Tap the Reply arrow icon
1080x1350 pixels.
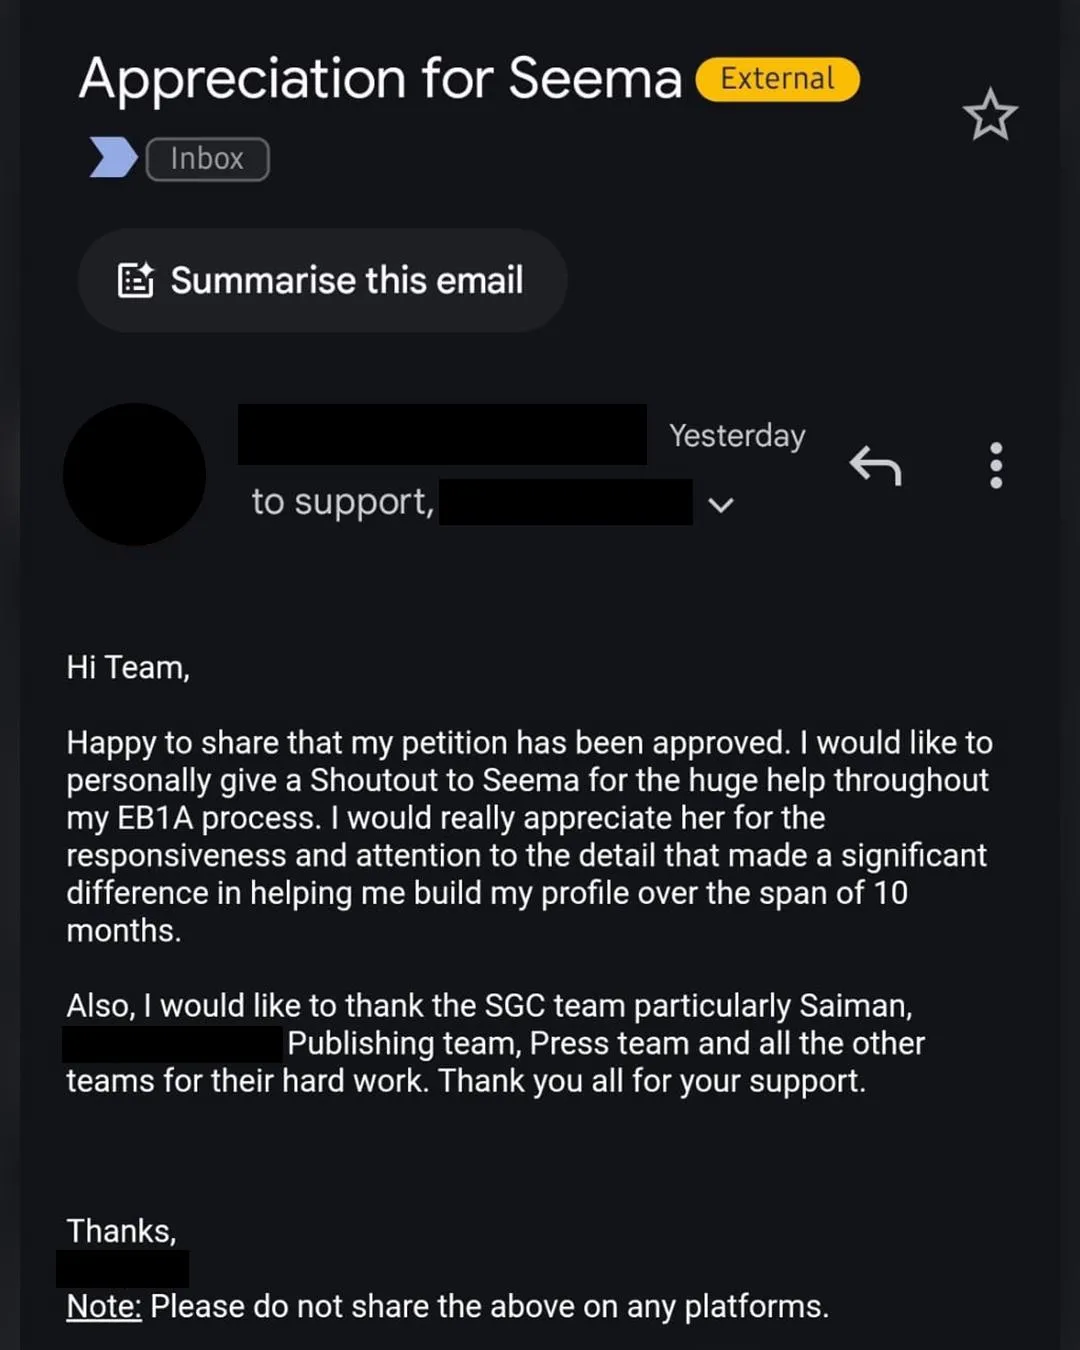875,465
